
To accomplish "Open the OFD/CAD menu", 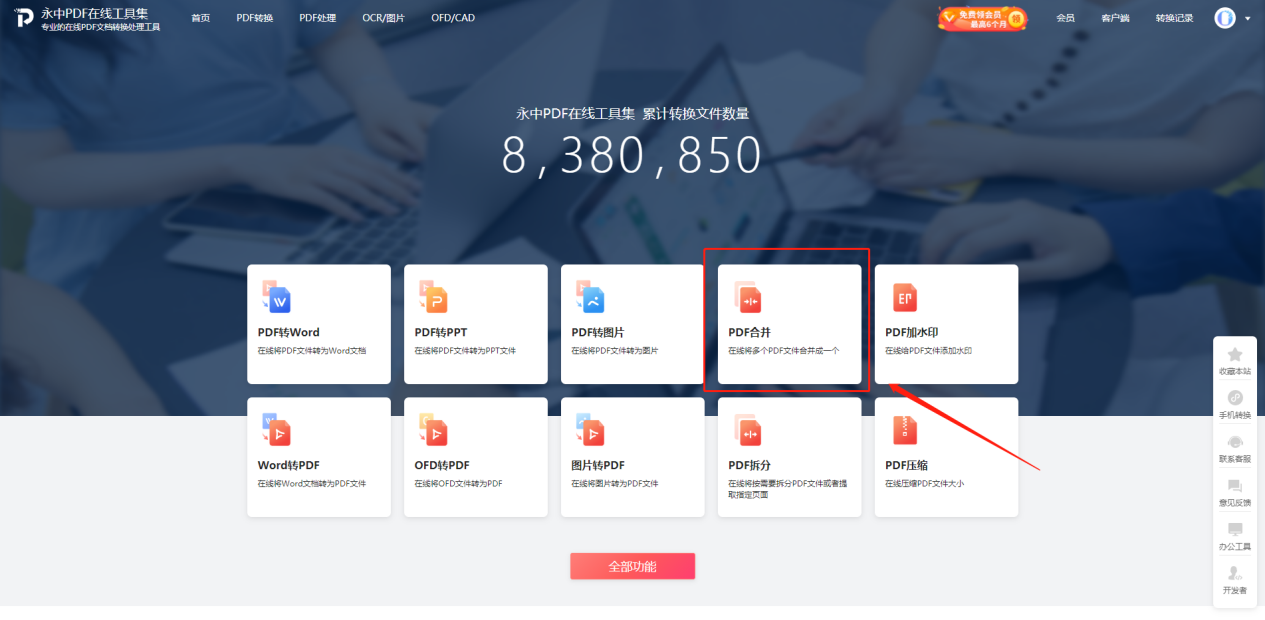I will 453,18.
